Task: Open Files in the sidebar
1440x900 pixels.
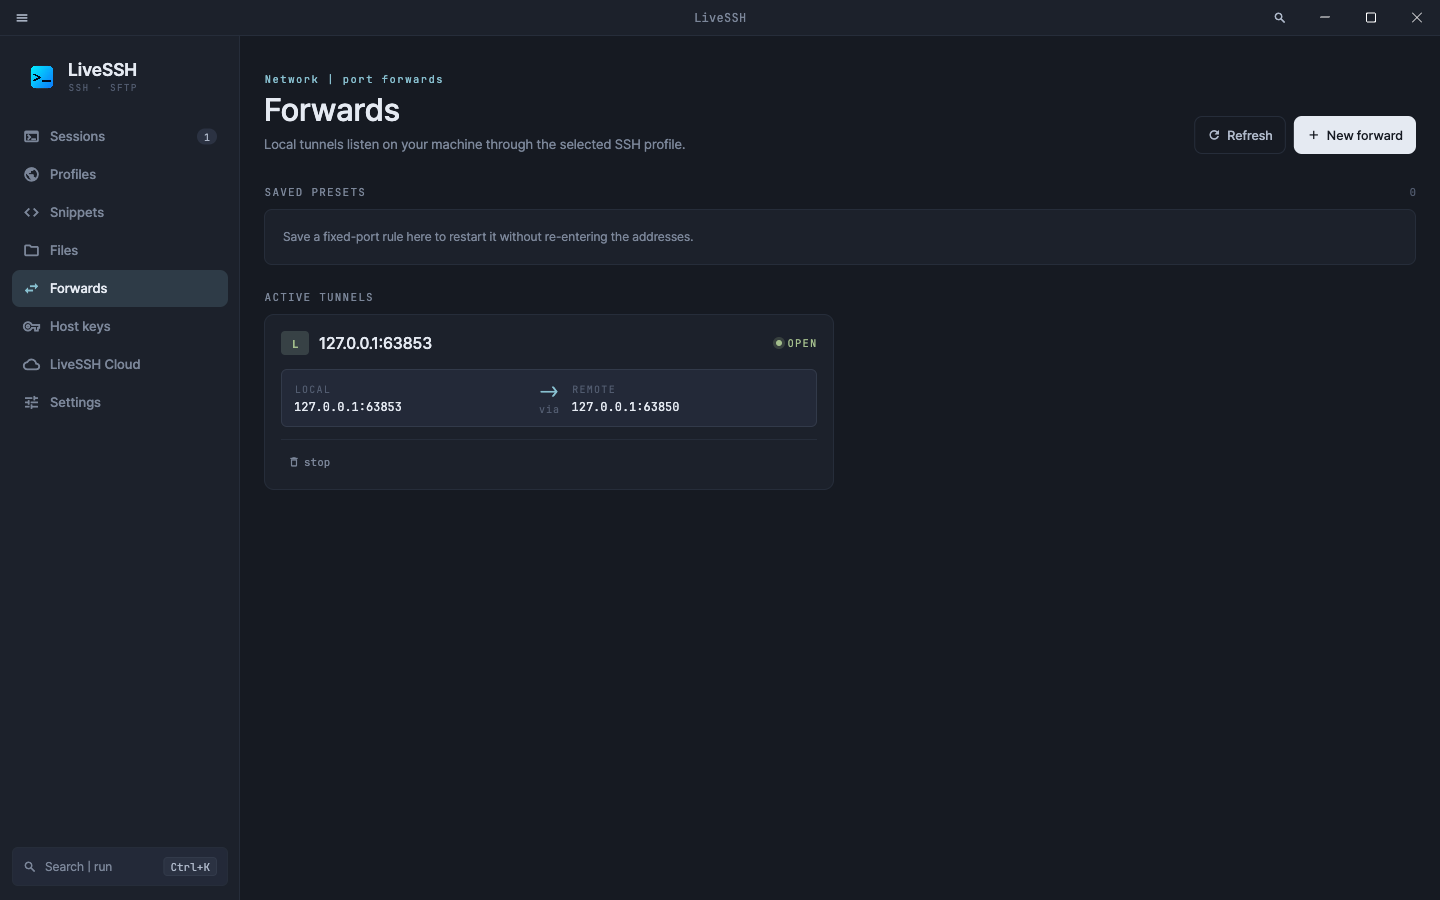Action: coord(120,251)
